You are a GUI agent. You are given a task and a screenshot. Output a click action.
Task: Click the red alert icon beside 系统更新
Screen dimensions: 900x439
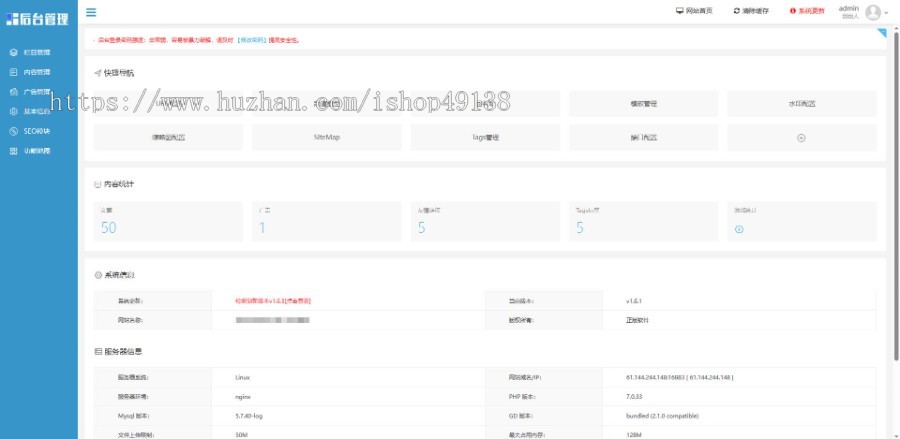tap(793, 11)
